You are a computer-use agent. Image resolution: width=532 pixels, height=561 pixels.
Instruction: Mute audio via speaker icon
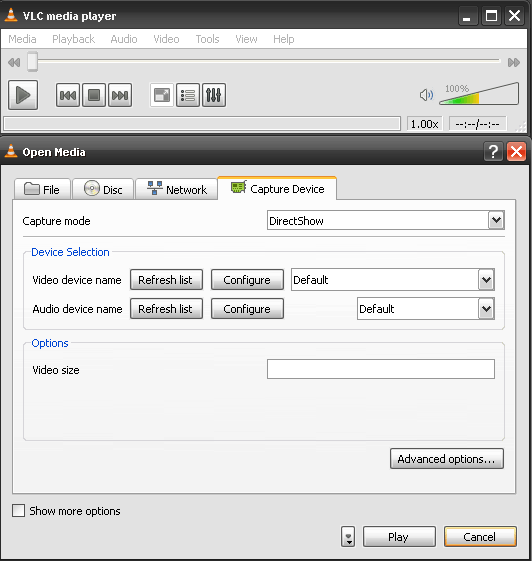click(426, 95)
